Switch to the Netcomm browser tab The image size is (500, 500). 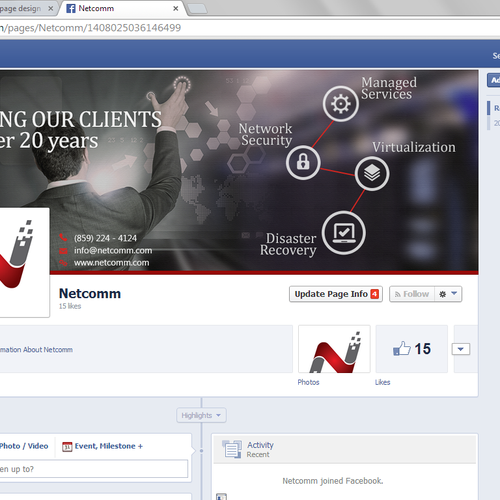[x=122, y=8]
